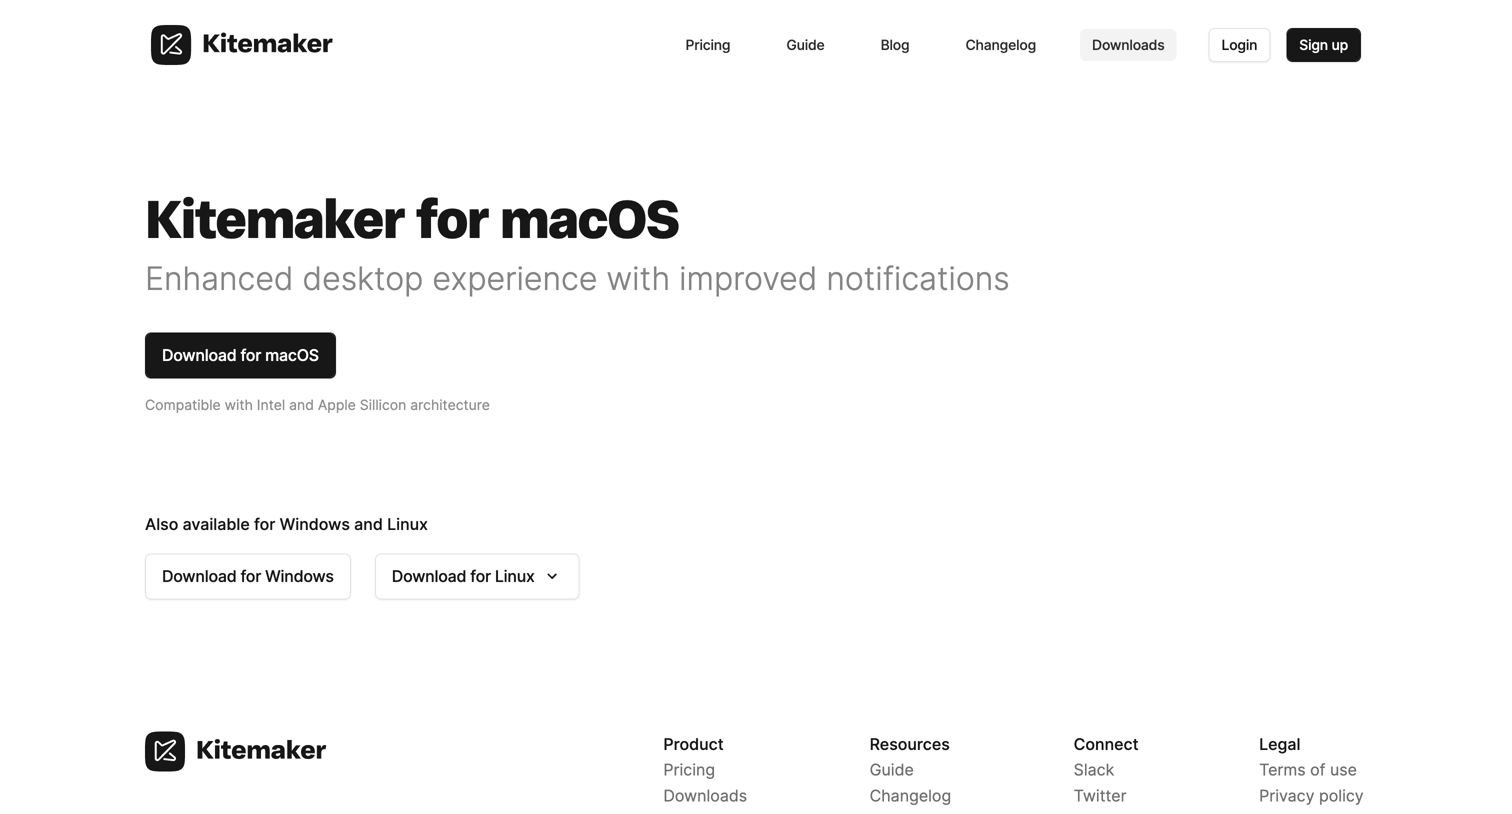Viewport: 1512px width, 814px height.
Task: Click the 'Resources' footer column heading
Action: coord(909,744)
